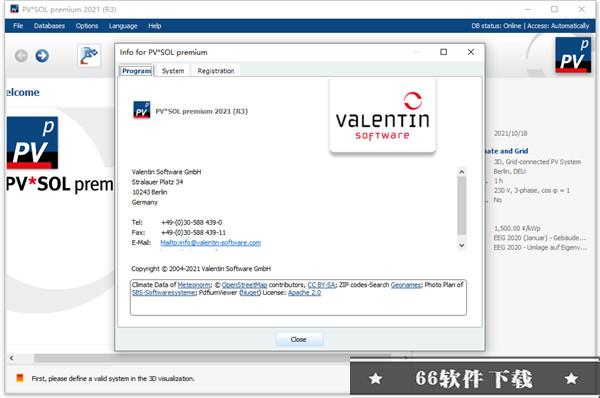Image resolution: width=600 pixels, height=398 pixels.
Task: Click the horizontal scrollbar left arrow
Action: pos(12,358)
